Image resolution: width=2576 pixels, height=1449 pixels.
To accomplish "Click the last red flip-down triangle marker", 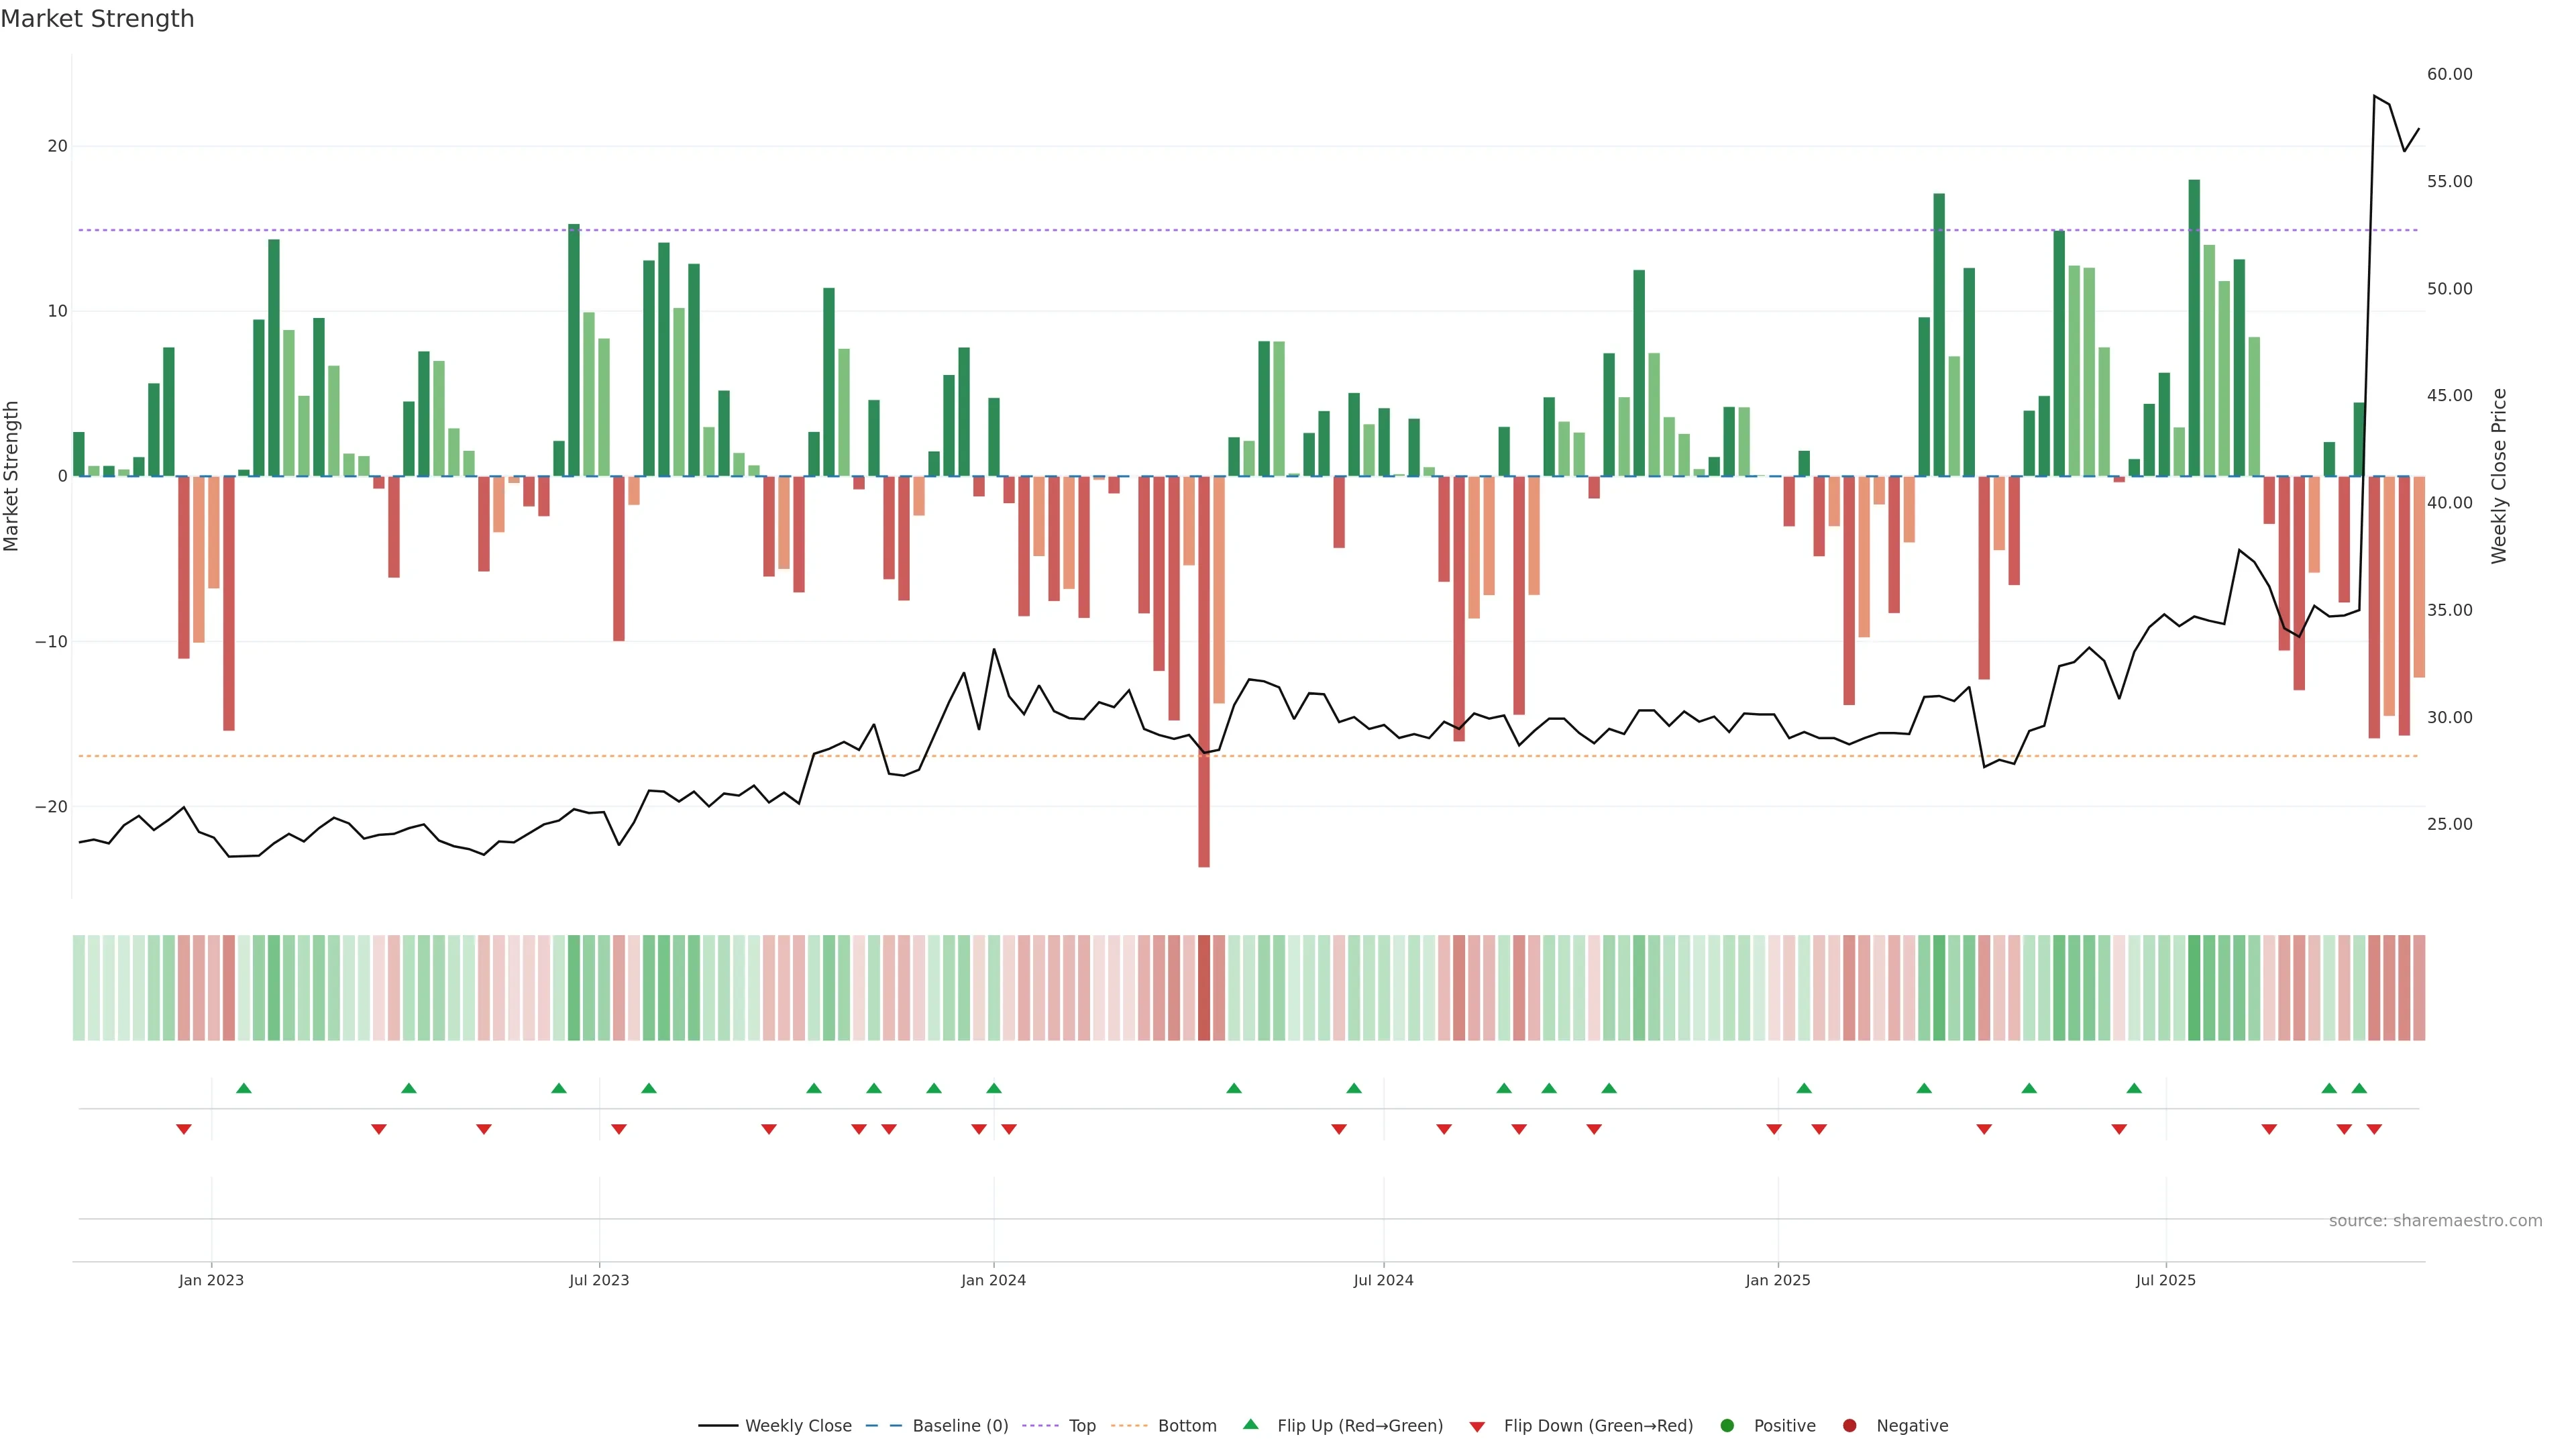I will (x=2374, y=1129).
